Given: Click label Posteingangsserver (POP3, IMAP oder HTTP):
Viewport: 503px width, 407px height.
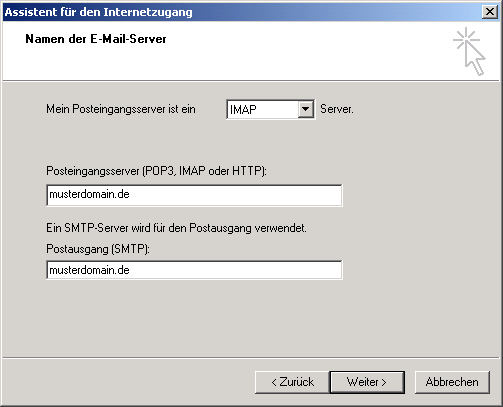Looking at the screenshot, I should (156, 171).
